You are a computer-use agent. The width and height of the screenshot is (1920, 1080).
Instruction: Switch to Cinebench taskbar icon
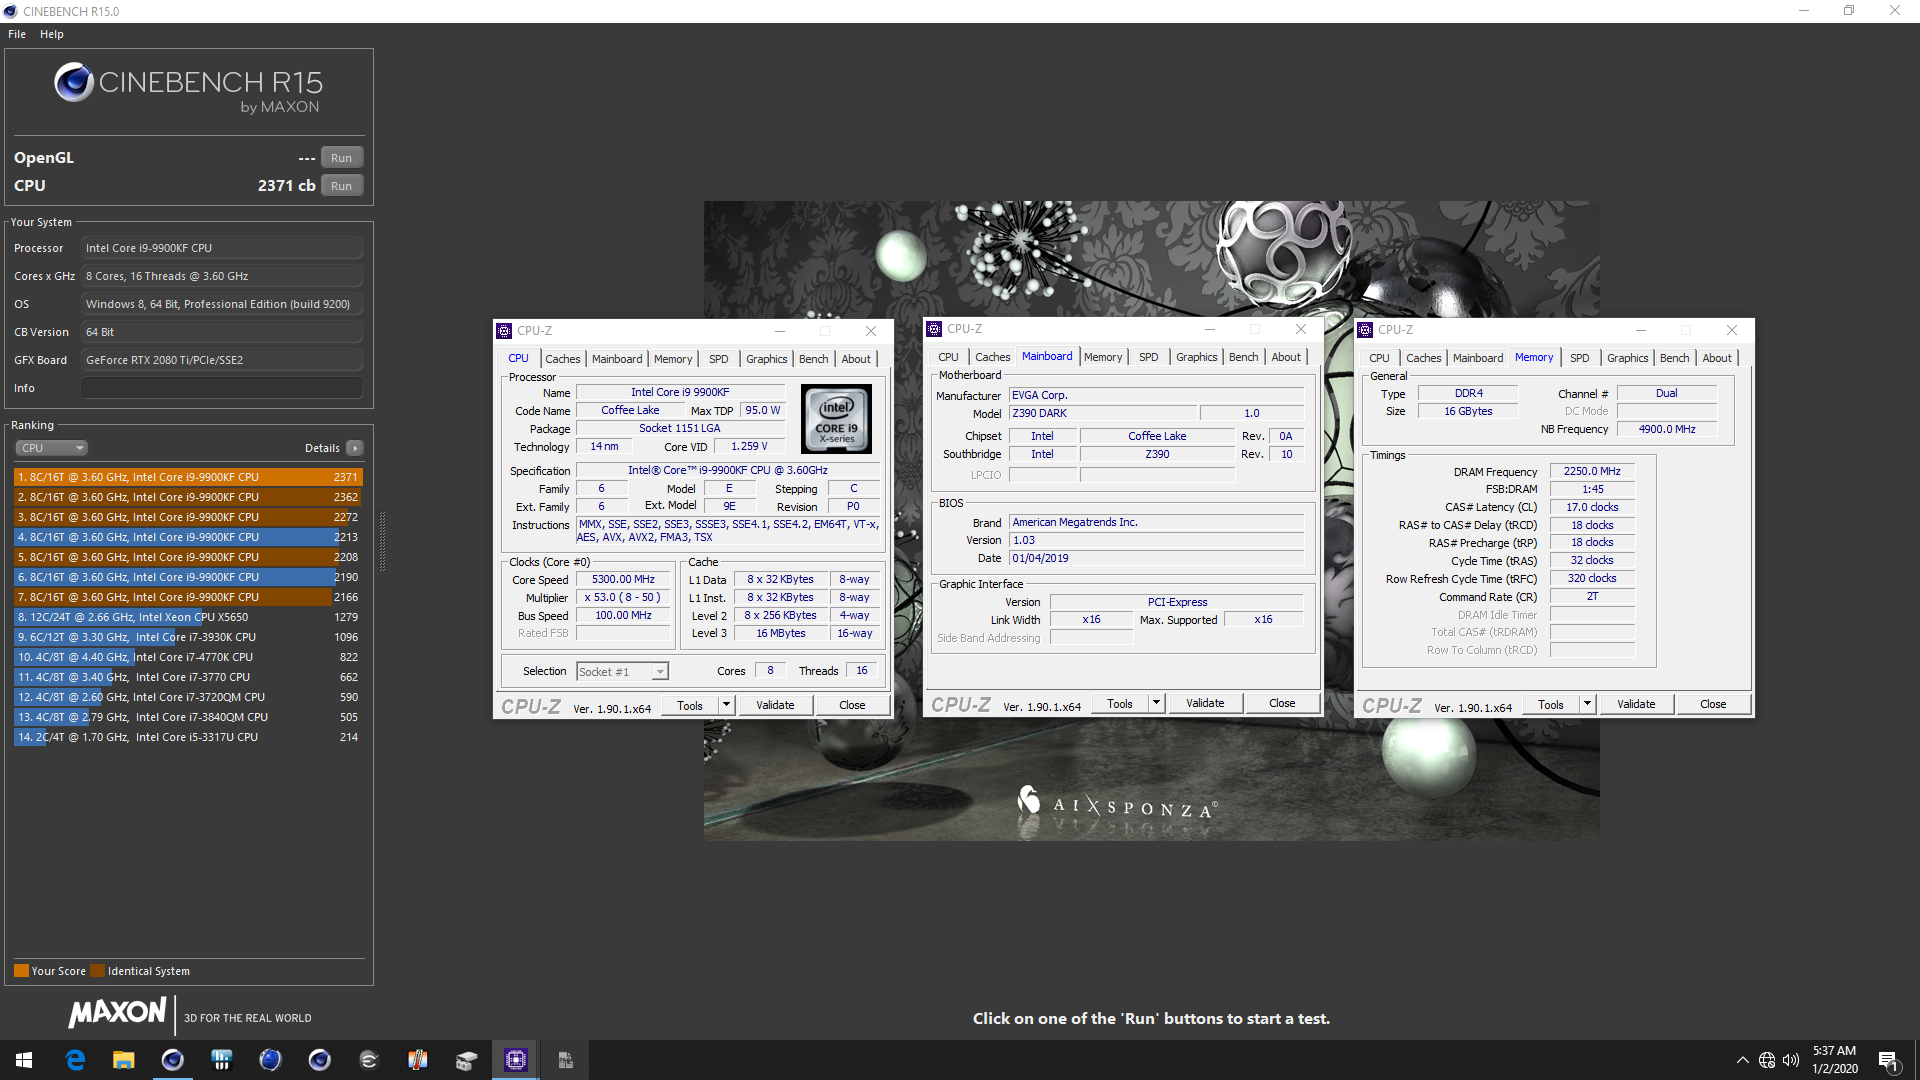173,1060
